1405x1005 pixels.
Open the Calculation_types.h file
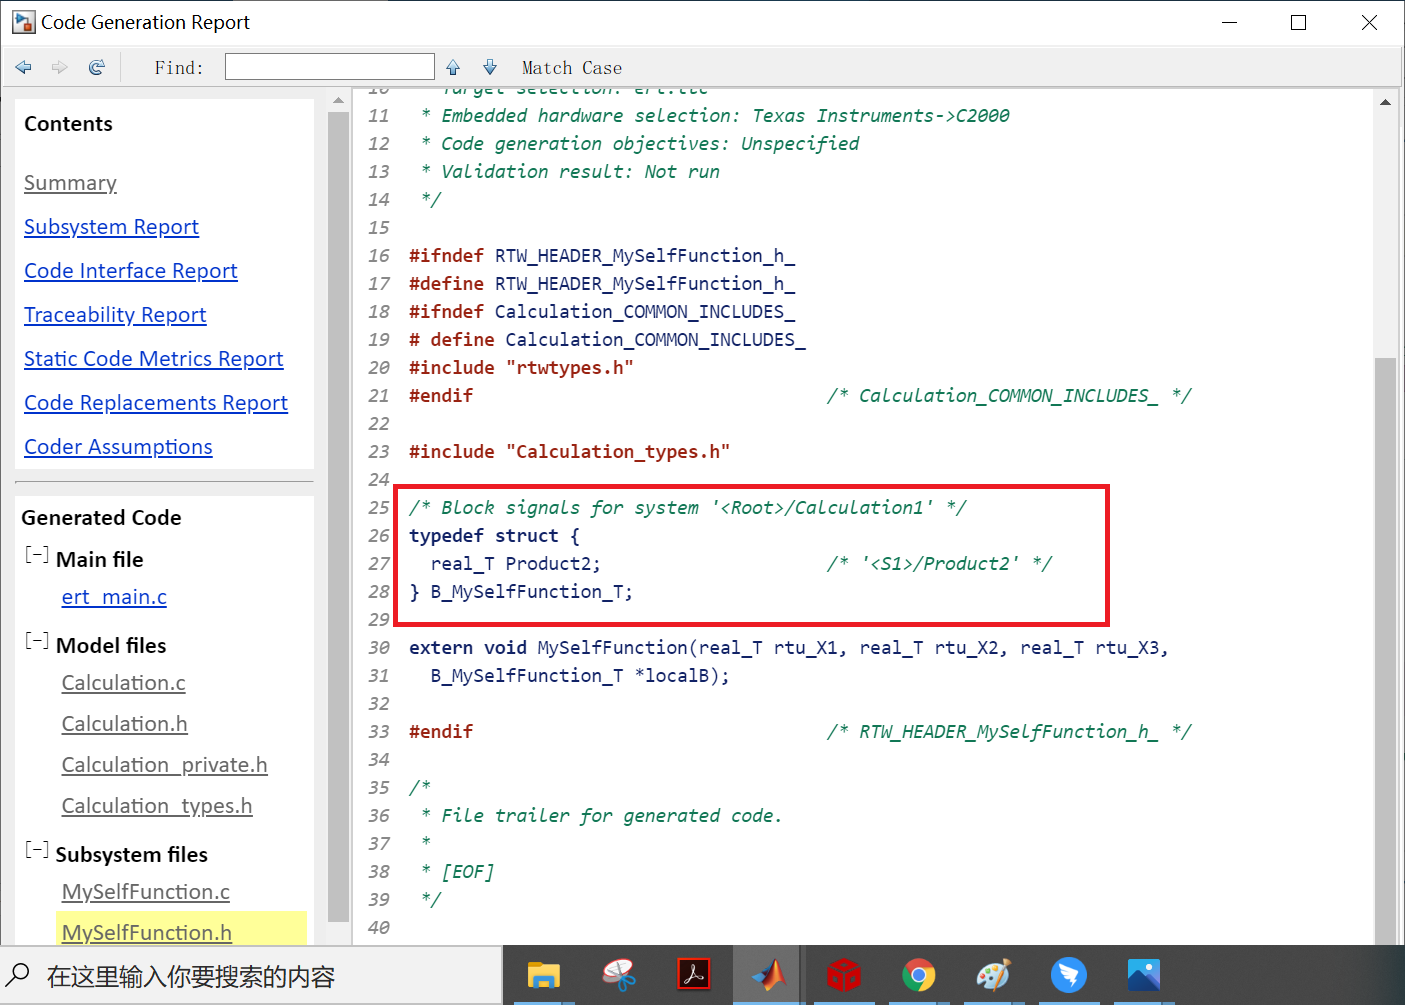pos(157,806)
